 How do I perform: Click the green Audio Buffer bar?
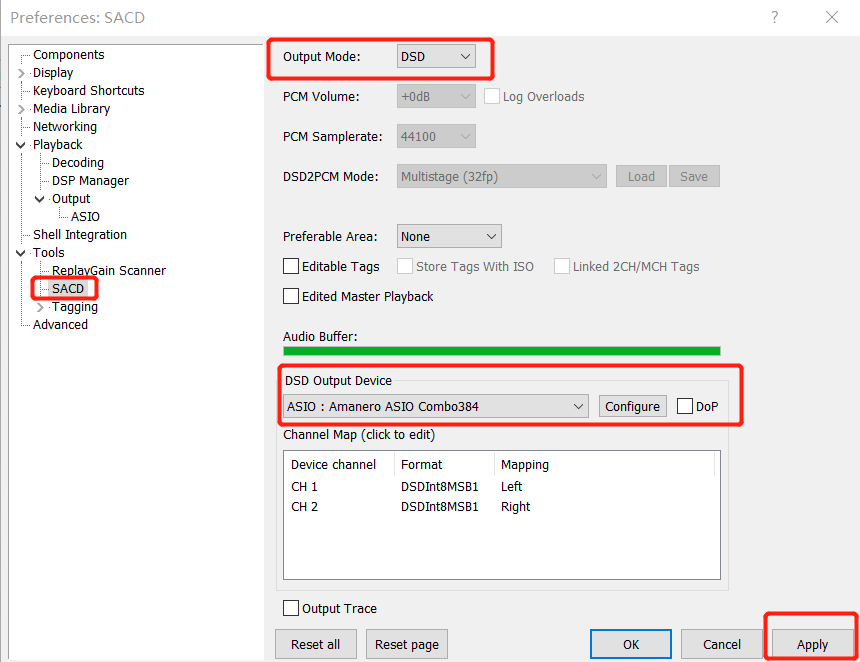pyautogui.click(x=501, y=351)
